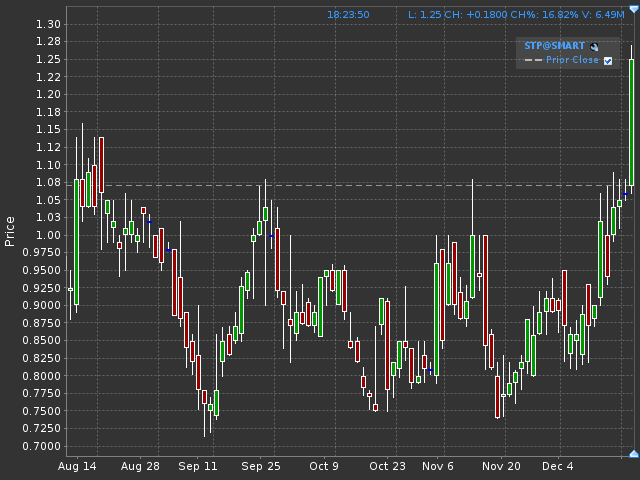
Task: Click the Price axis title
Action: click(10, 231)
